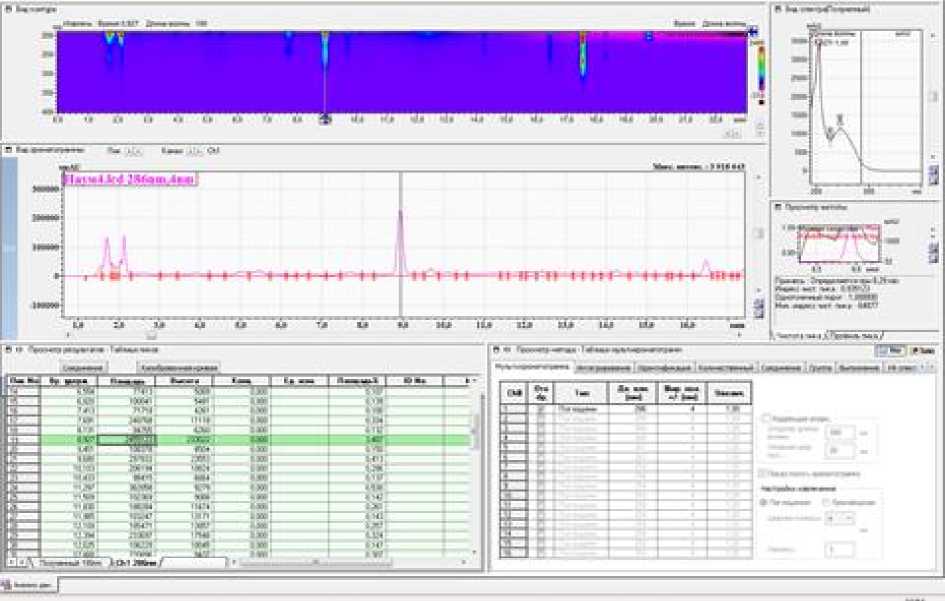Click the spectrum view panel header icon
Screen dimensions: 945x601
(x=778, y=9)
